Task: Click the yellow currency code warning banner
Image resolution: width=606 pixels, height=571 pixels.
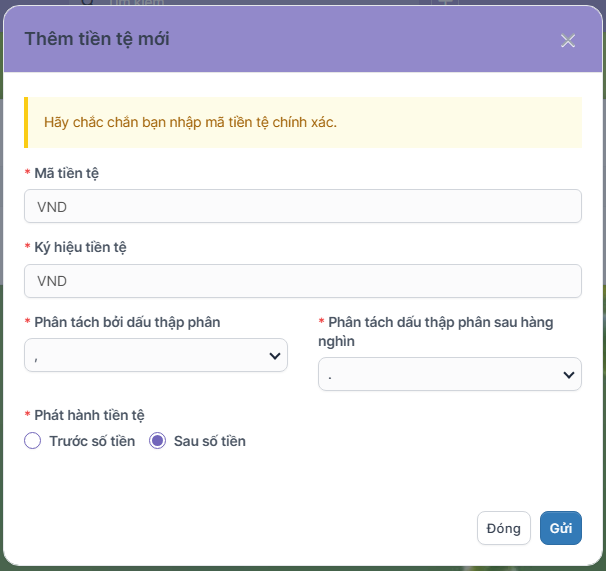Action: pyautogui.click(x=302, y=122)
